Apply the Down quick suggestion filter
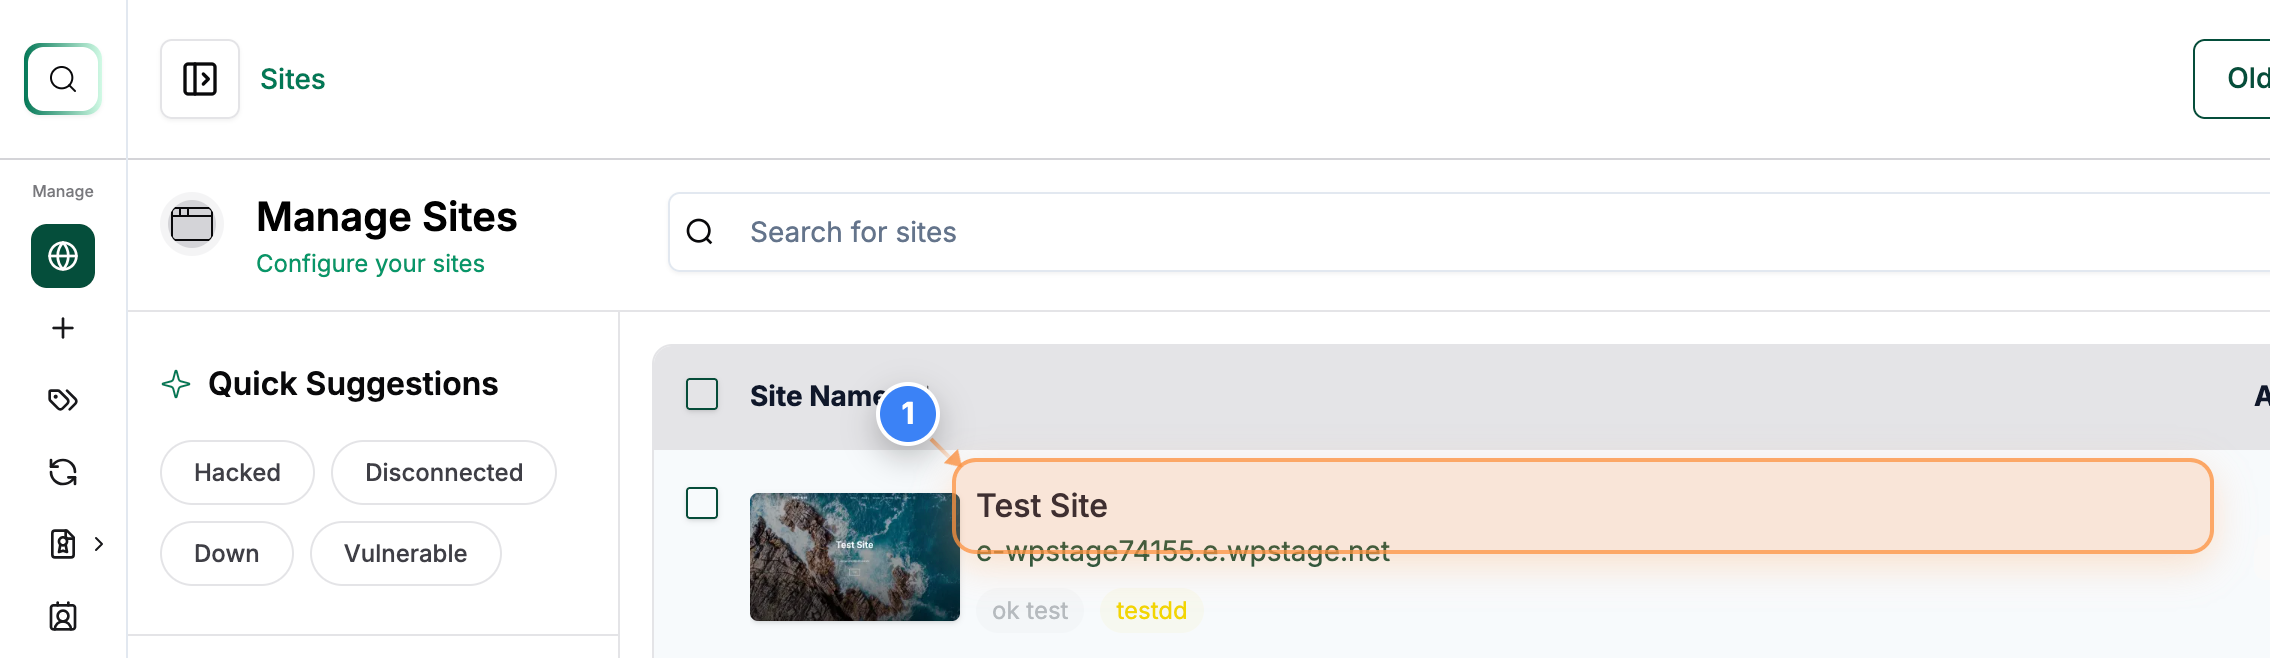 (227, 553)
